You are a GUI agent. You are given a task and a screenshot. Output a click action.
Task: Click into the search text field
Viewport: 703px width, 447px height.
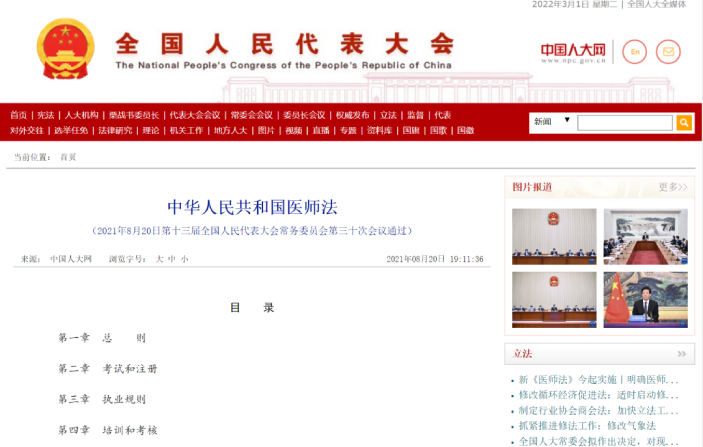point(624,122)
